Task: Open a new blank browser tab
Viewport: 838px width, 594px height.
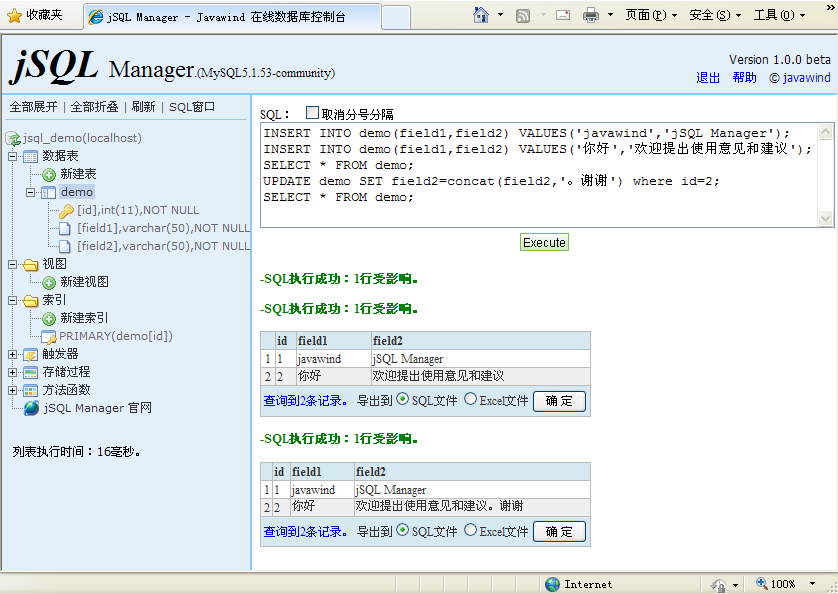Action: (396, 18)
